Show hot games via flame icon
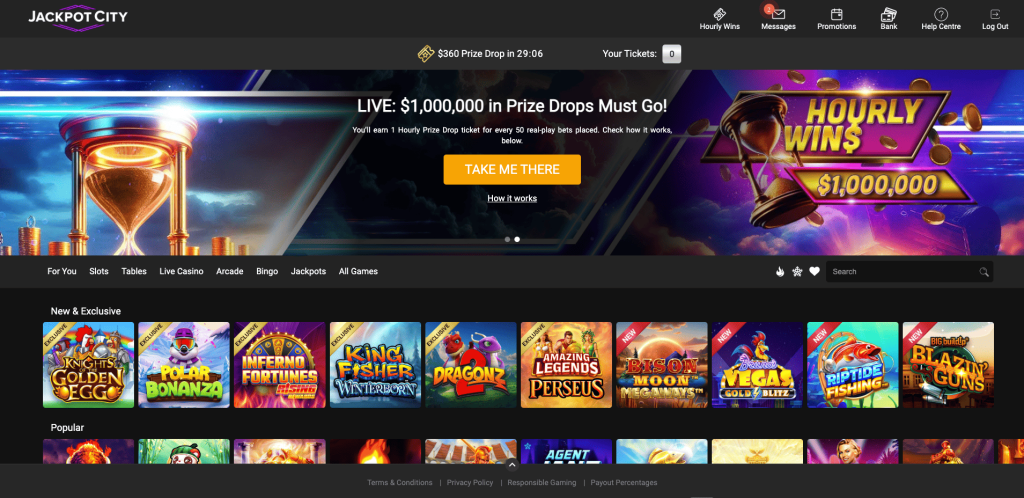Screen dimensions: 1024x498 pos(780,272)
